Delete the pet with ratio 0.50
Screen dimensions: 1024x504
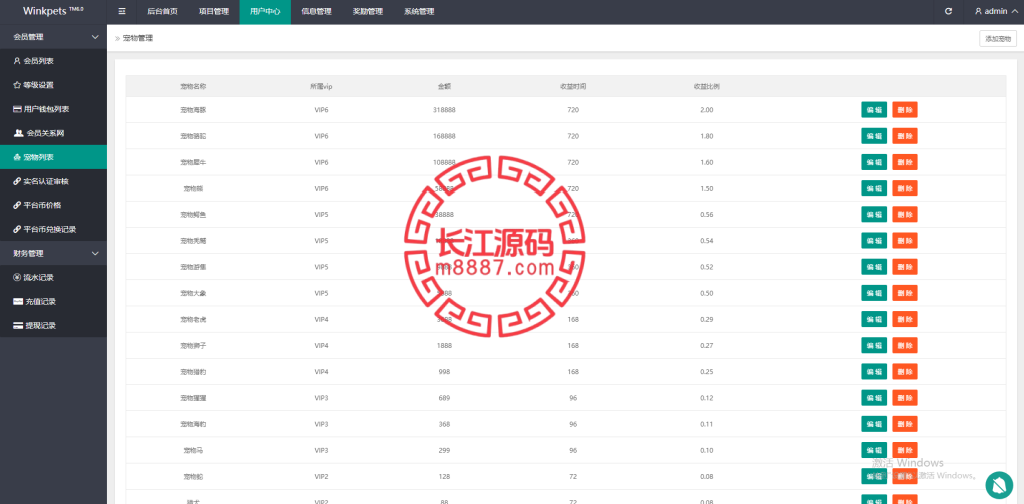click(904, 293)
